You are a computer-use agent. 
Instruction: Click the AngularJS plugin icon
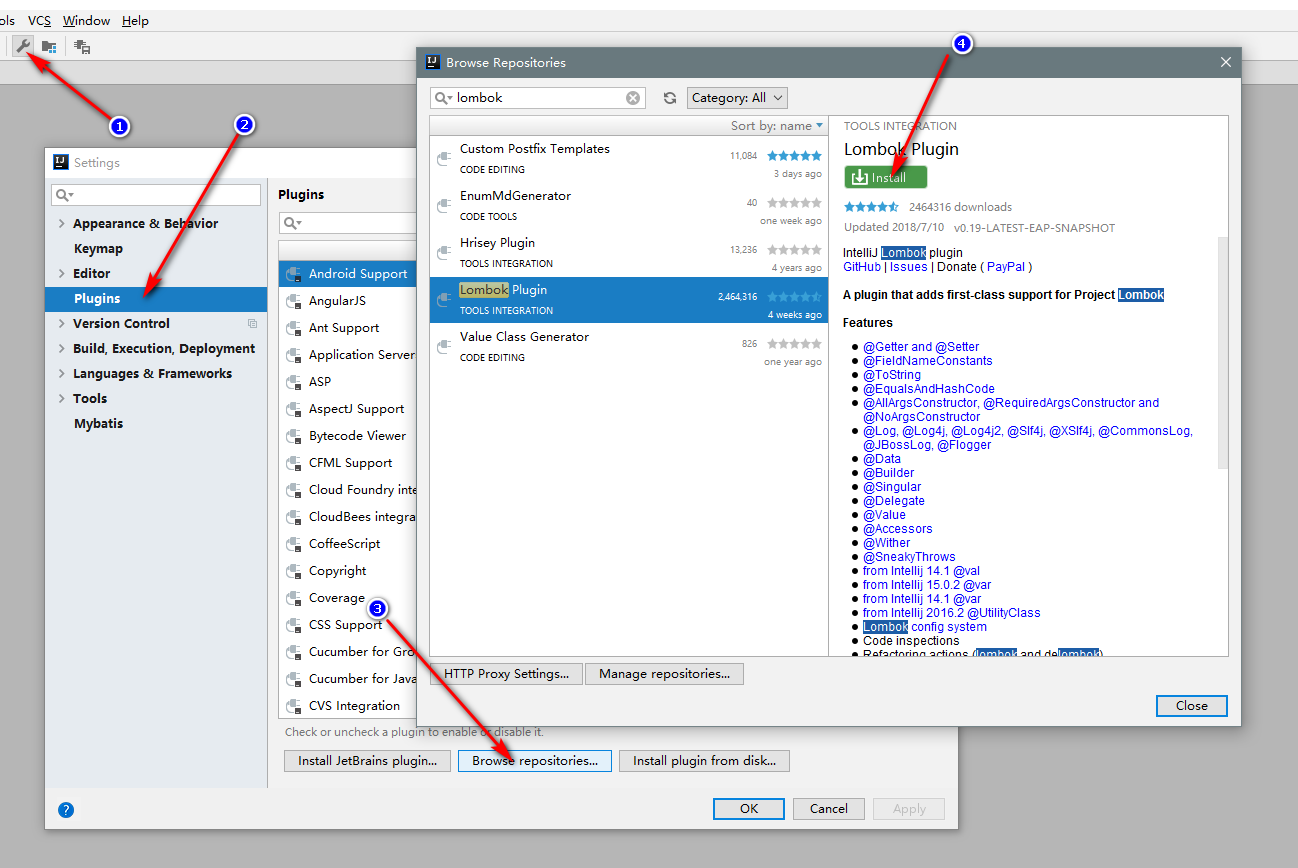tap(294, 301)
